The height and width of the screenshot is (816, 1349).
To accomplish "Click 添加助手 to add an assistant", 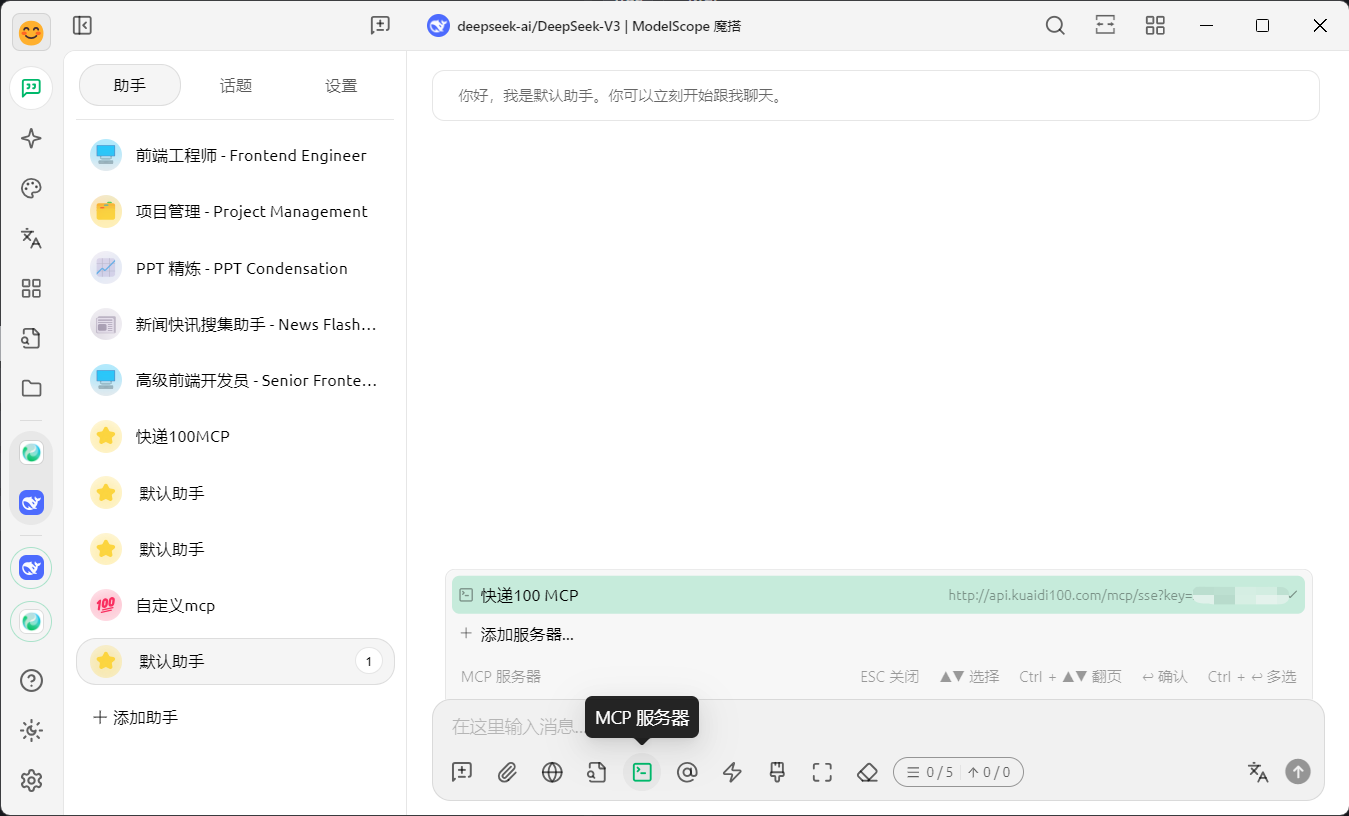I will coord(135,718).
